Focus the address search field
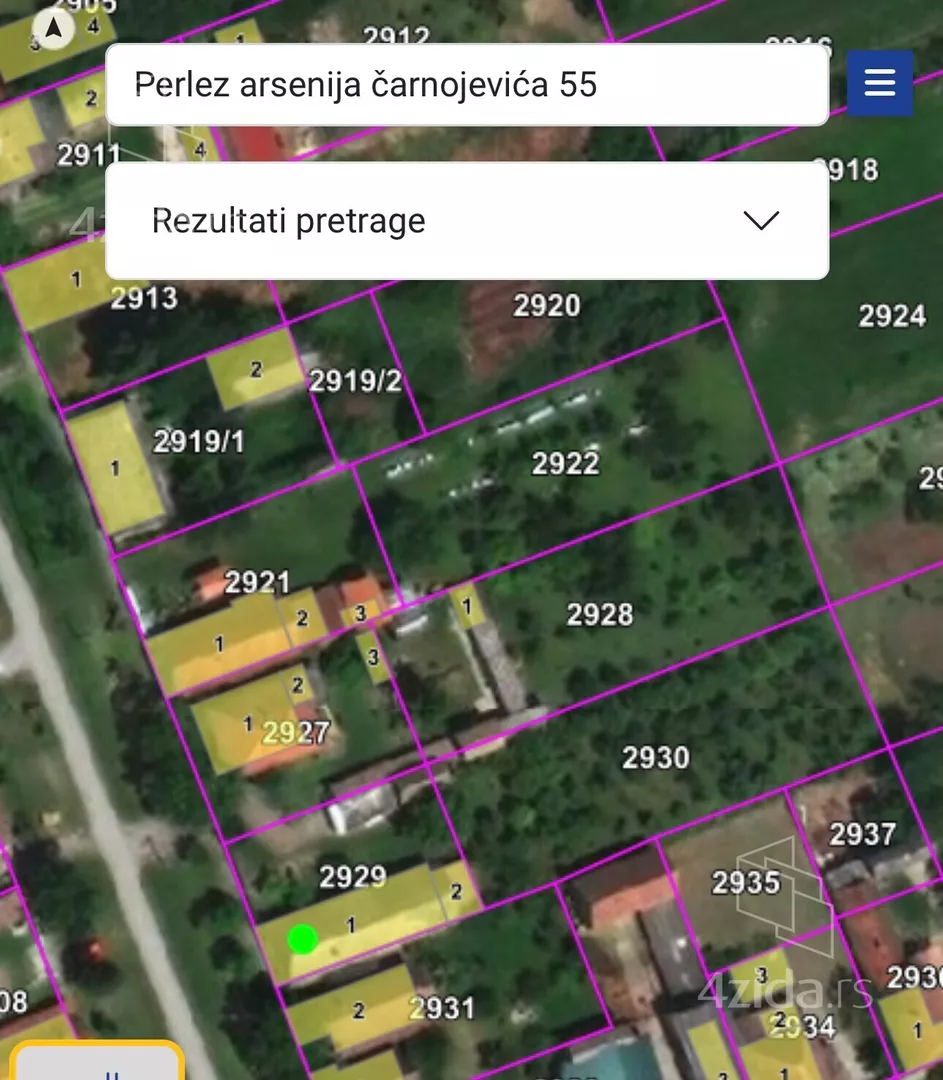 467,85
